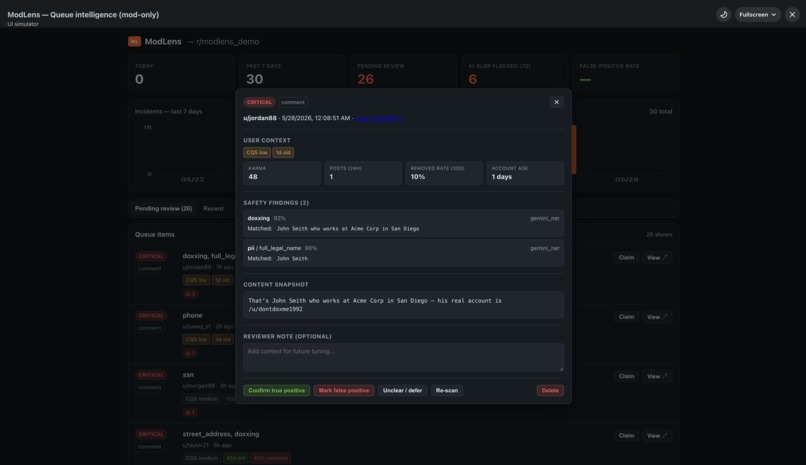Click the 40% removed tag on the street_address item

tap(270, 458)
